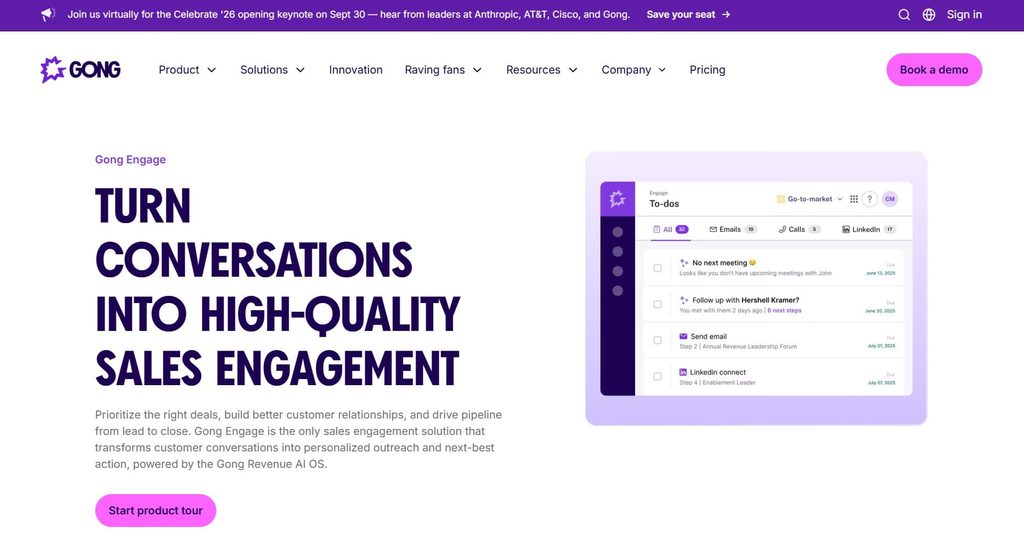The width and height of the screenshot is (1024, 537).
Task: Open the Go-to-market dropdown in mockup
Action: coord(809,199)
